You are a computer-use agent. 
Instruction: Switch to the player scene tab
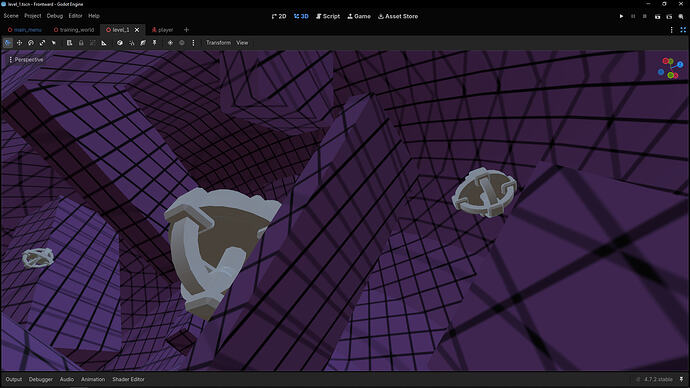click(x=162, y=30)
